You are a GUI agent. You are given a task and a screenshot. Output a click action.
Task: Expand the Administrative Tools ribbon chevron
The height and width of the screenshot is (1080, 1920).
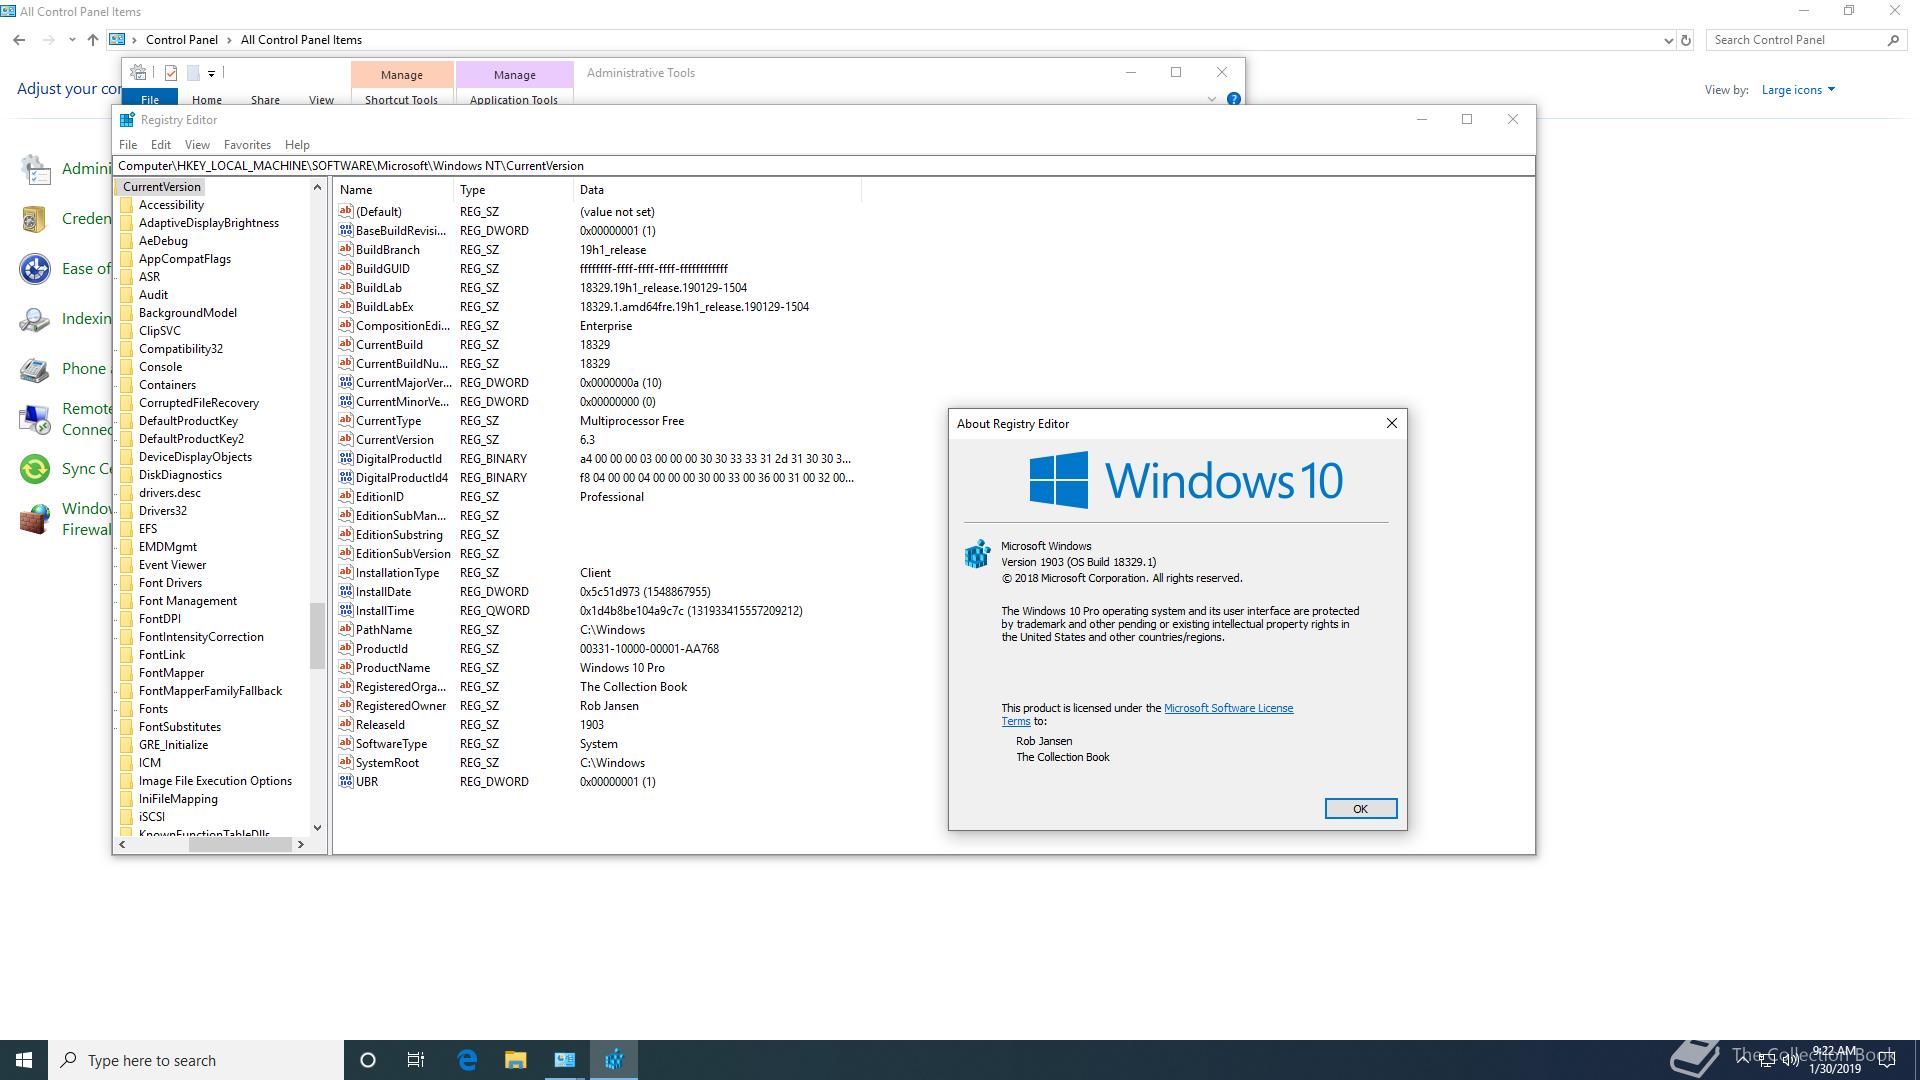(x=1211, y=99)
